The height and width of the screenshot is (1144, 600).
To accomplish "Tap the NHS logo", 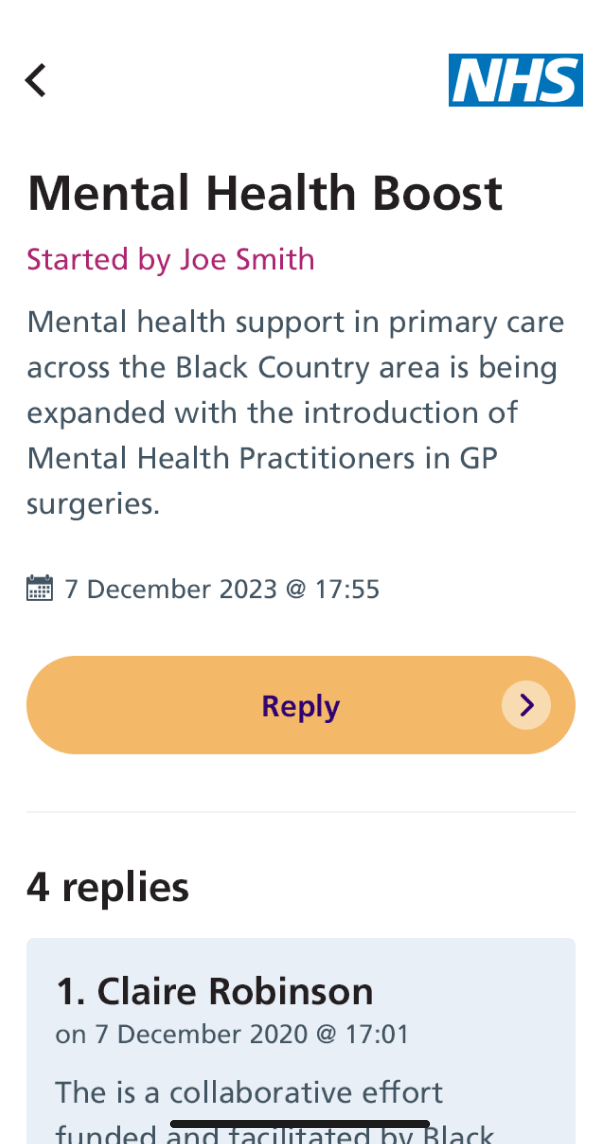I will tap(515, 80).
